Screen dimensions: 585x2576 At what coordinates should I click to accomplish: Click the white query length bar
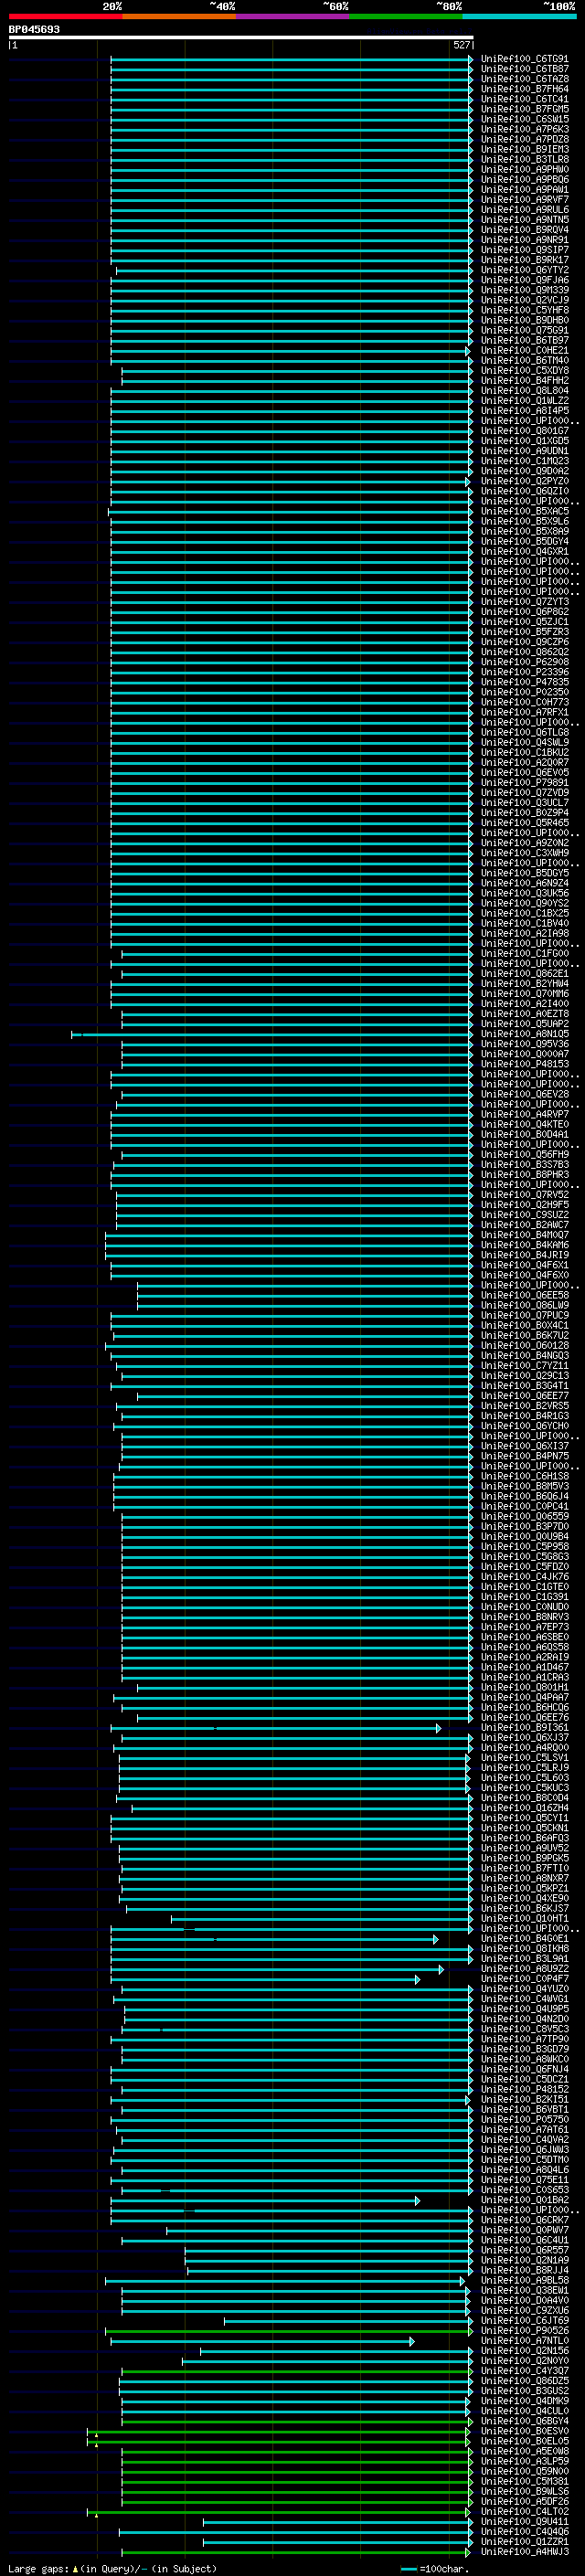[x=241, y=38]
